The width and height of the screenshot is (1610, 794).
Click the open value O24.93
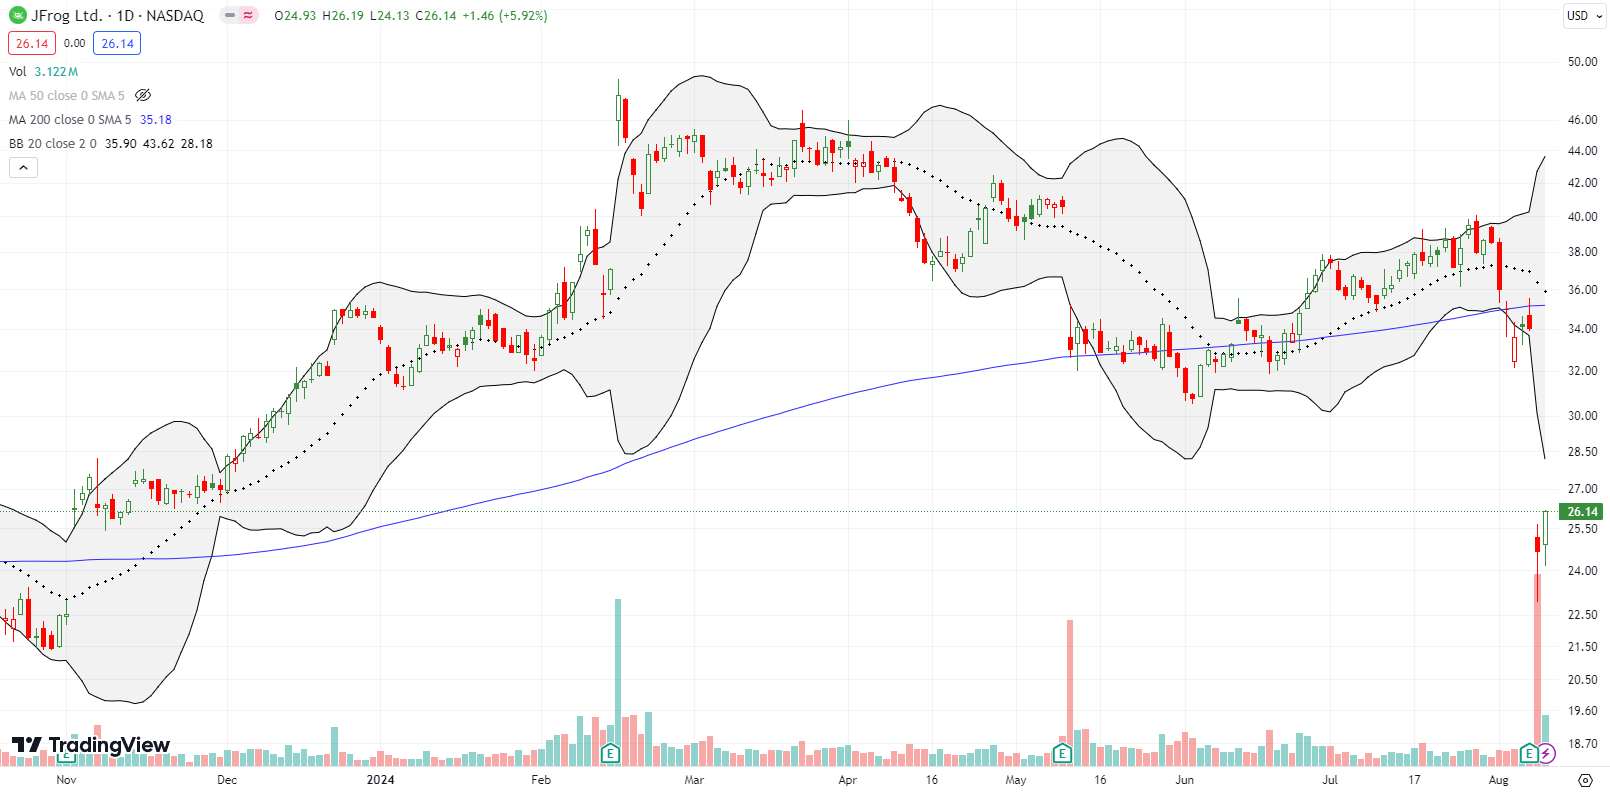296,15
